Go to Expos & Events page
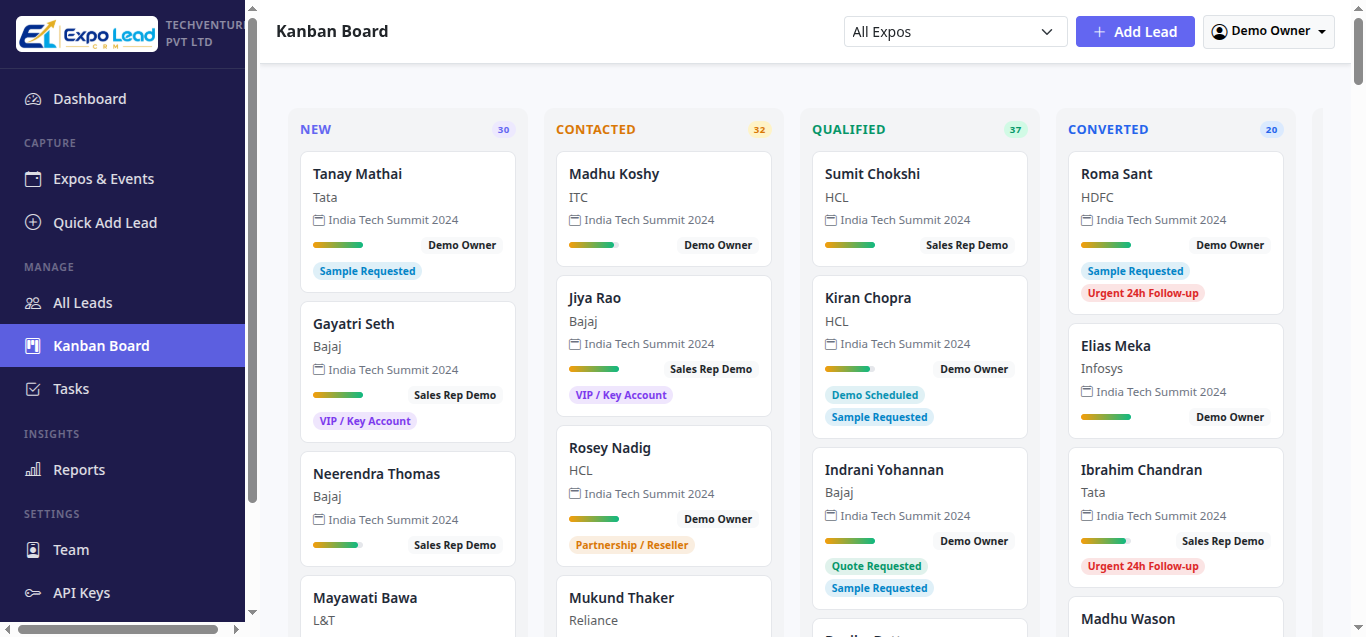The width and height of the screenshot is (1366, 637). tap(122, 179)
